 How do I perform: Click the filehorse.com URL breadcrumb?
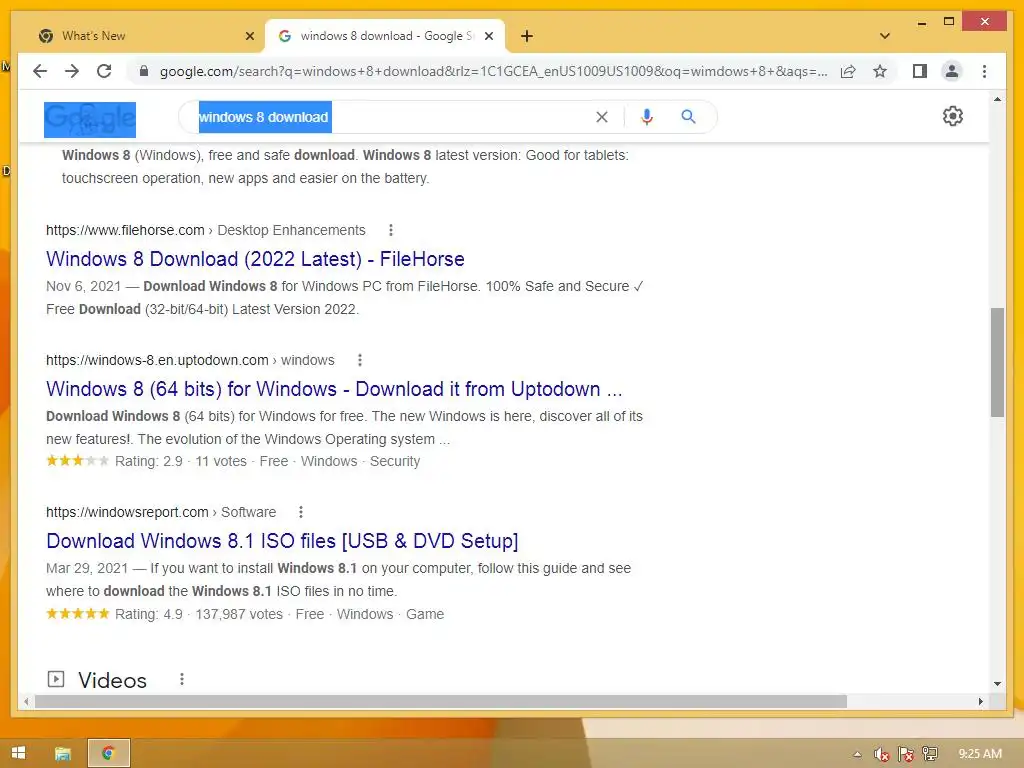(206, 230)
